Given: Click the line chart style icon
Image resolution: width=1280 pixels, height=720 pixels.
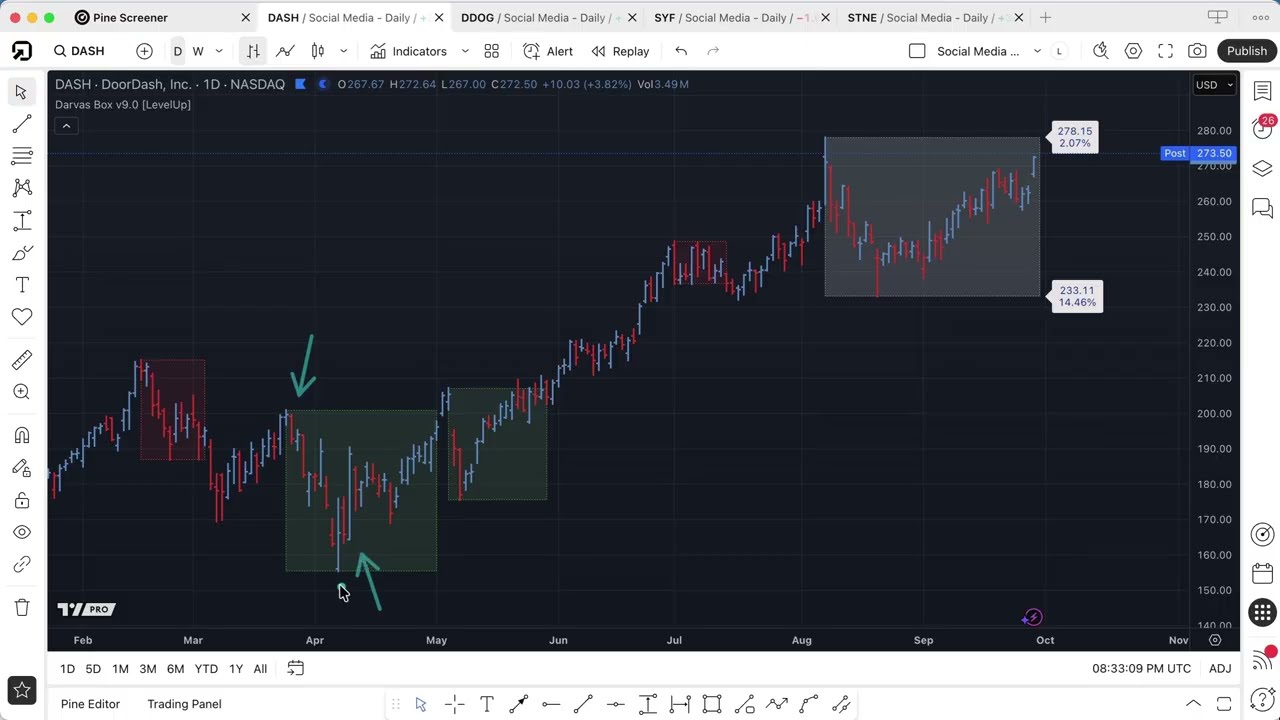Looking at the screenshot, I should pos(285,51).
